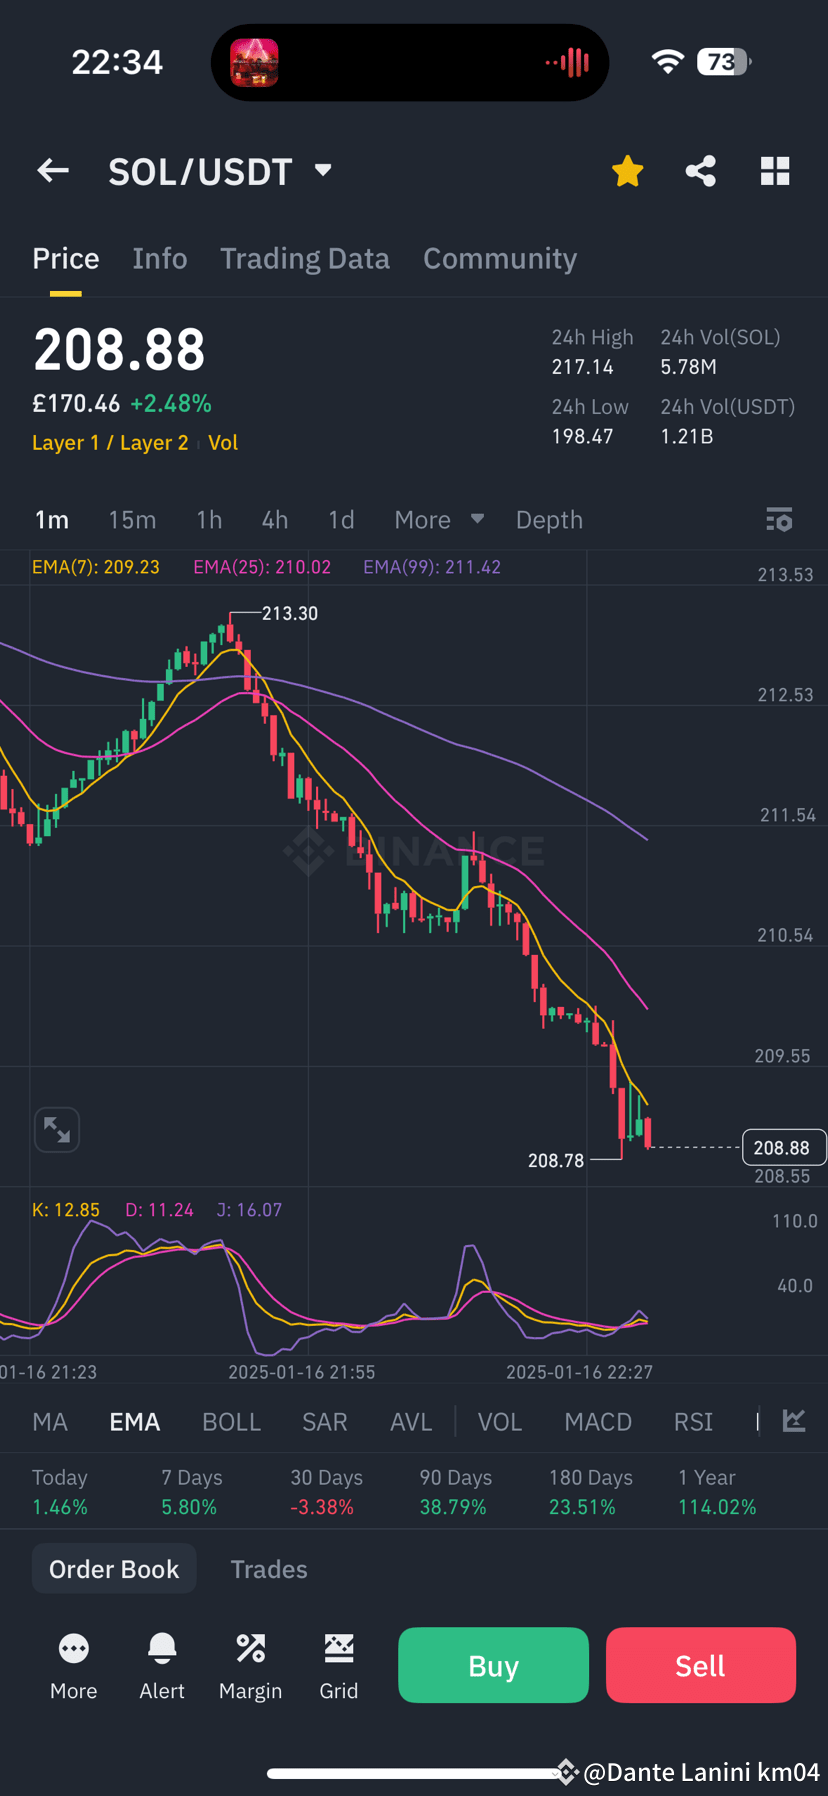Select the 4h chart interval
The height and width of the screenshot is (1796, 828).
click(275, 520)
